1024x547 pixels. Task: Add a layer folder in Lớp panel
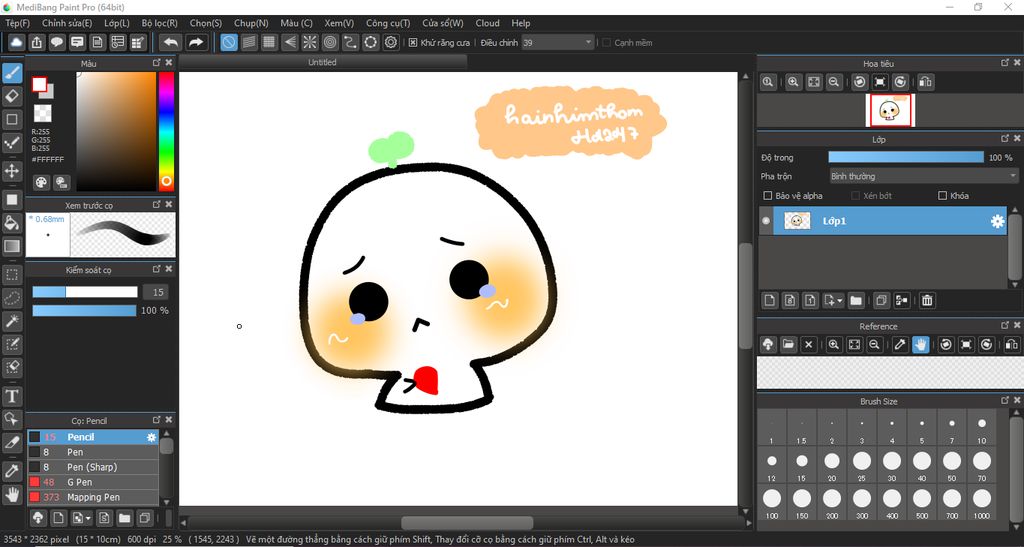click(x=856, y=300)
